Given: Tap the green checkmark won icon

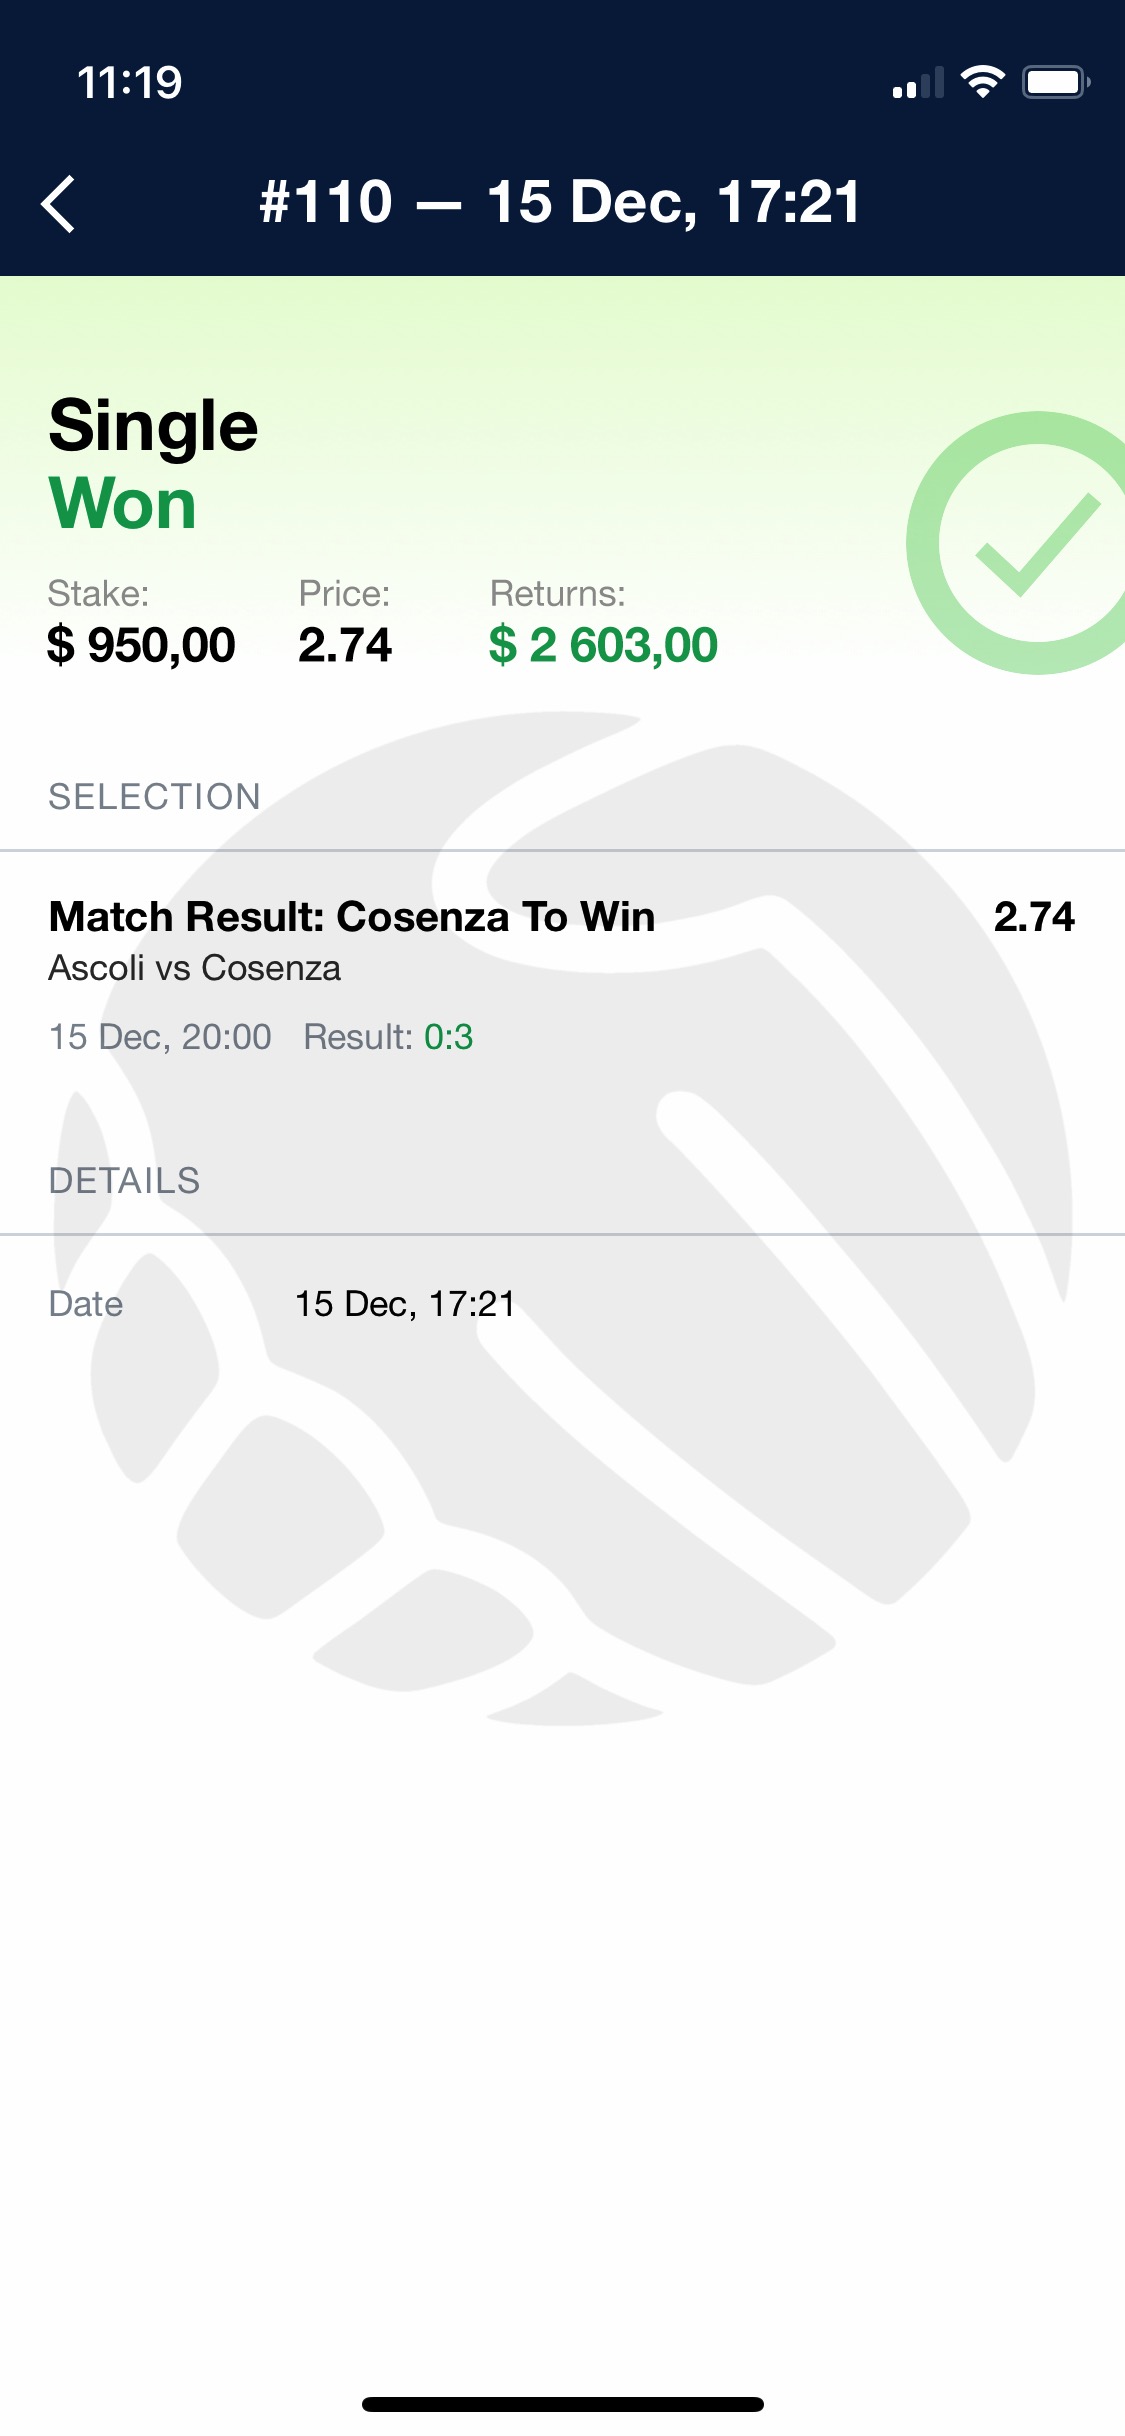Looking at the screenshot, I should [1018, 543].
